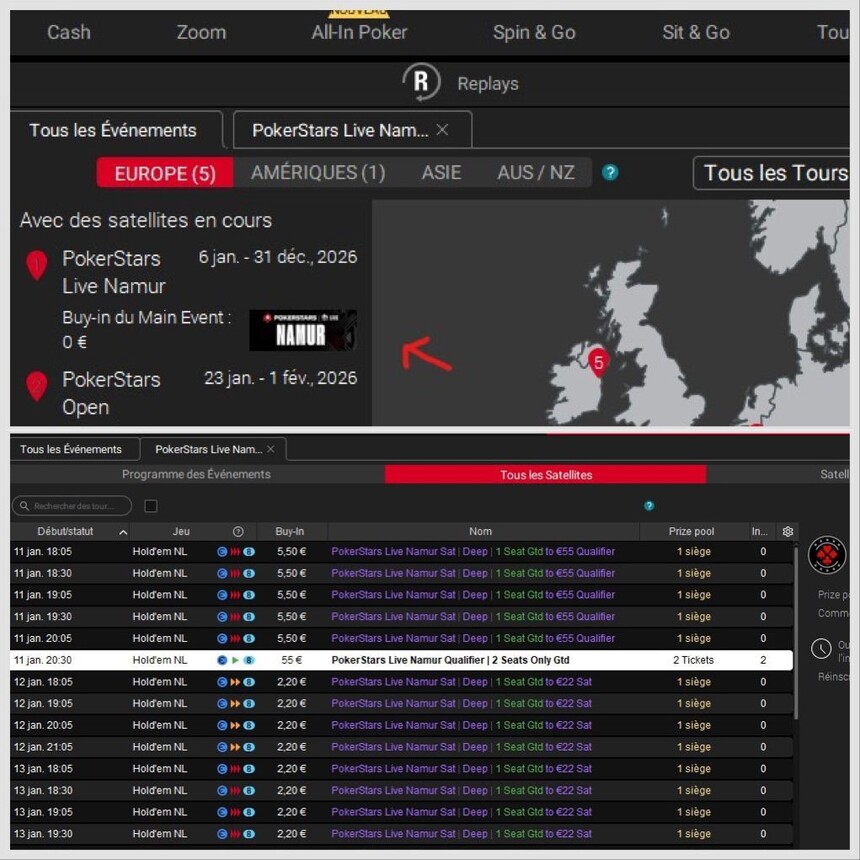Sort the list by Buy-In column header
This screenshot has height=860, width=860.
291,532
